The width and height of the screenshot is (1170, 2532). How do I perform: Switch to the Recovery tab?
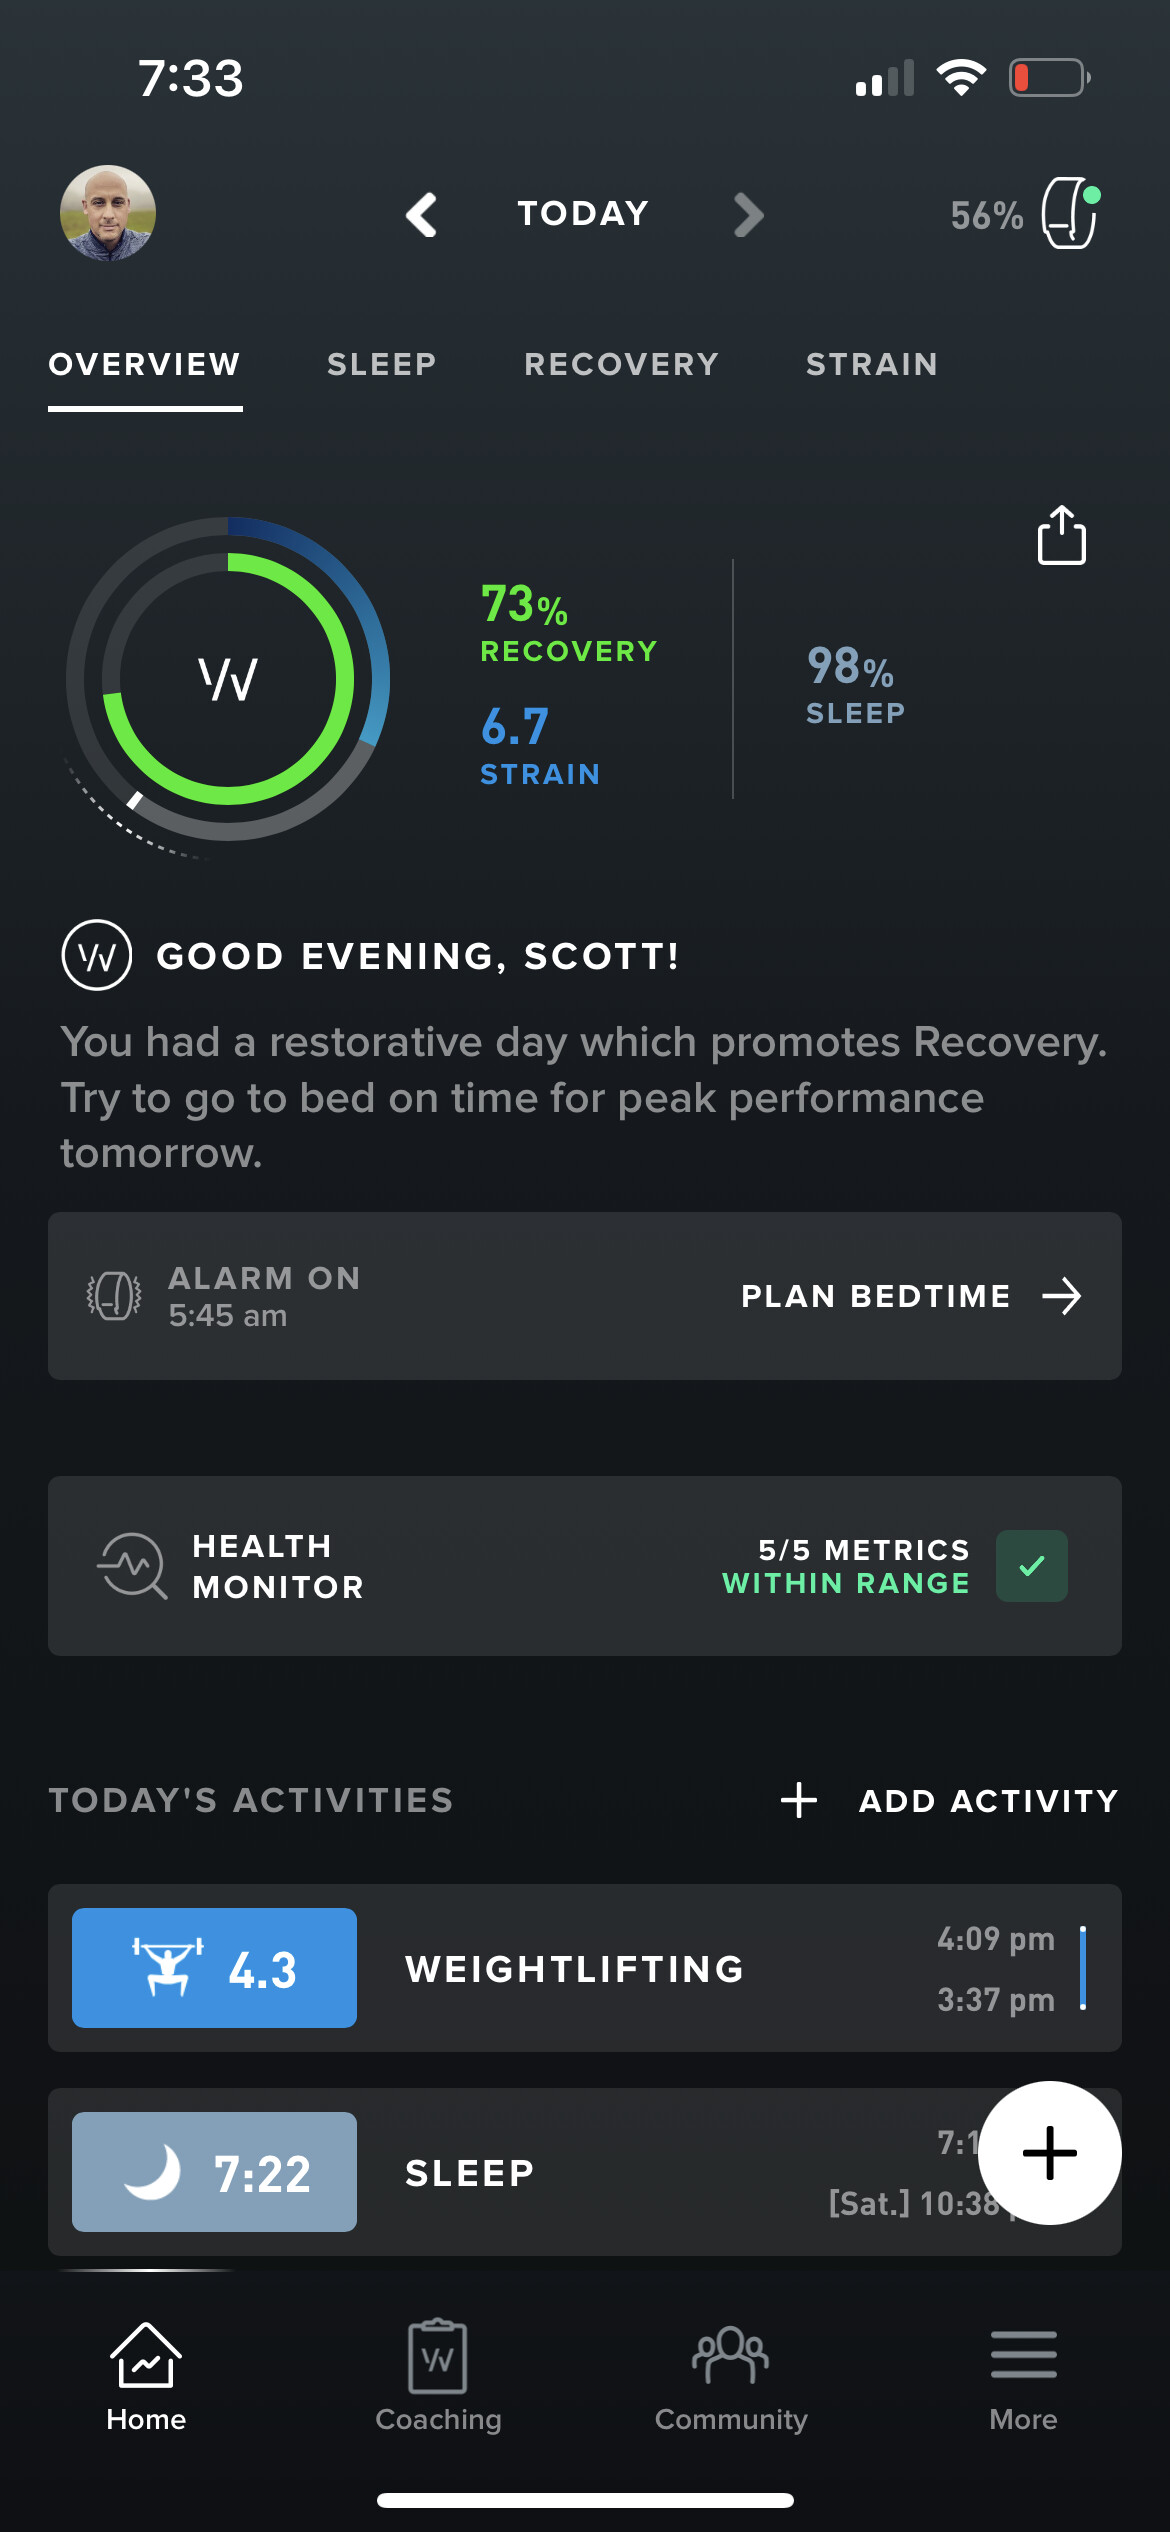coord(621,365)
